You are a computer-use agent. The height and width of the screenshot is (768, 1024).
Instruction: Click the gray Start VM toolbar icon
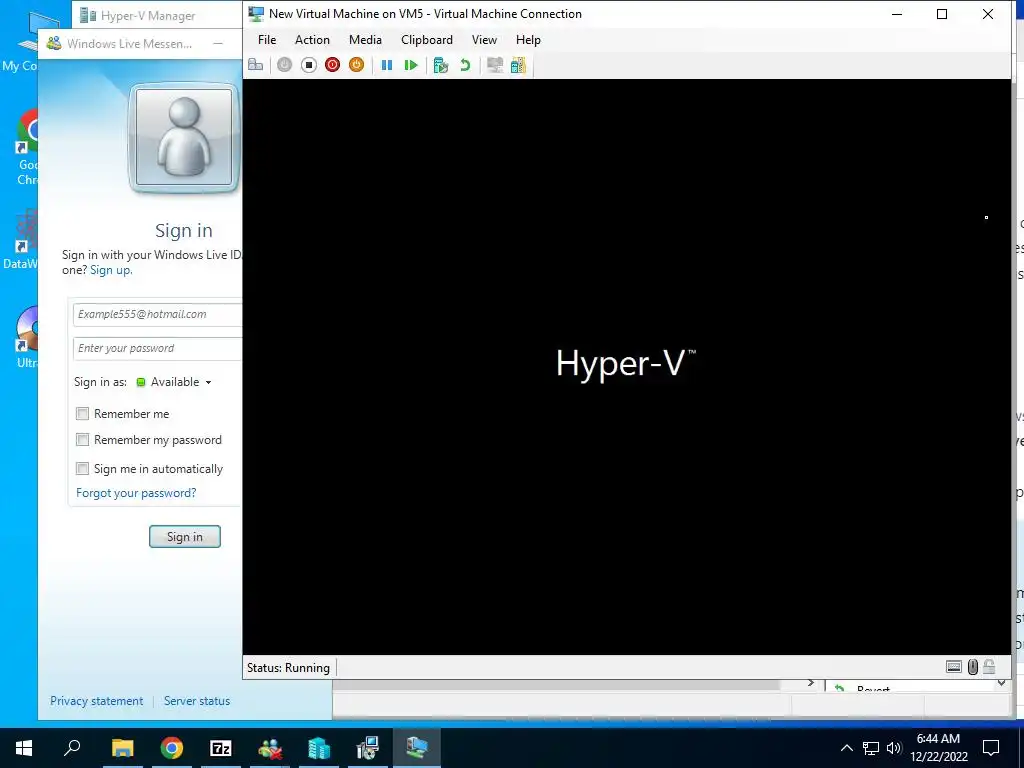click(285, 65)
